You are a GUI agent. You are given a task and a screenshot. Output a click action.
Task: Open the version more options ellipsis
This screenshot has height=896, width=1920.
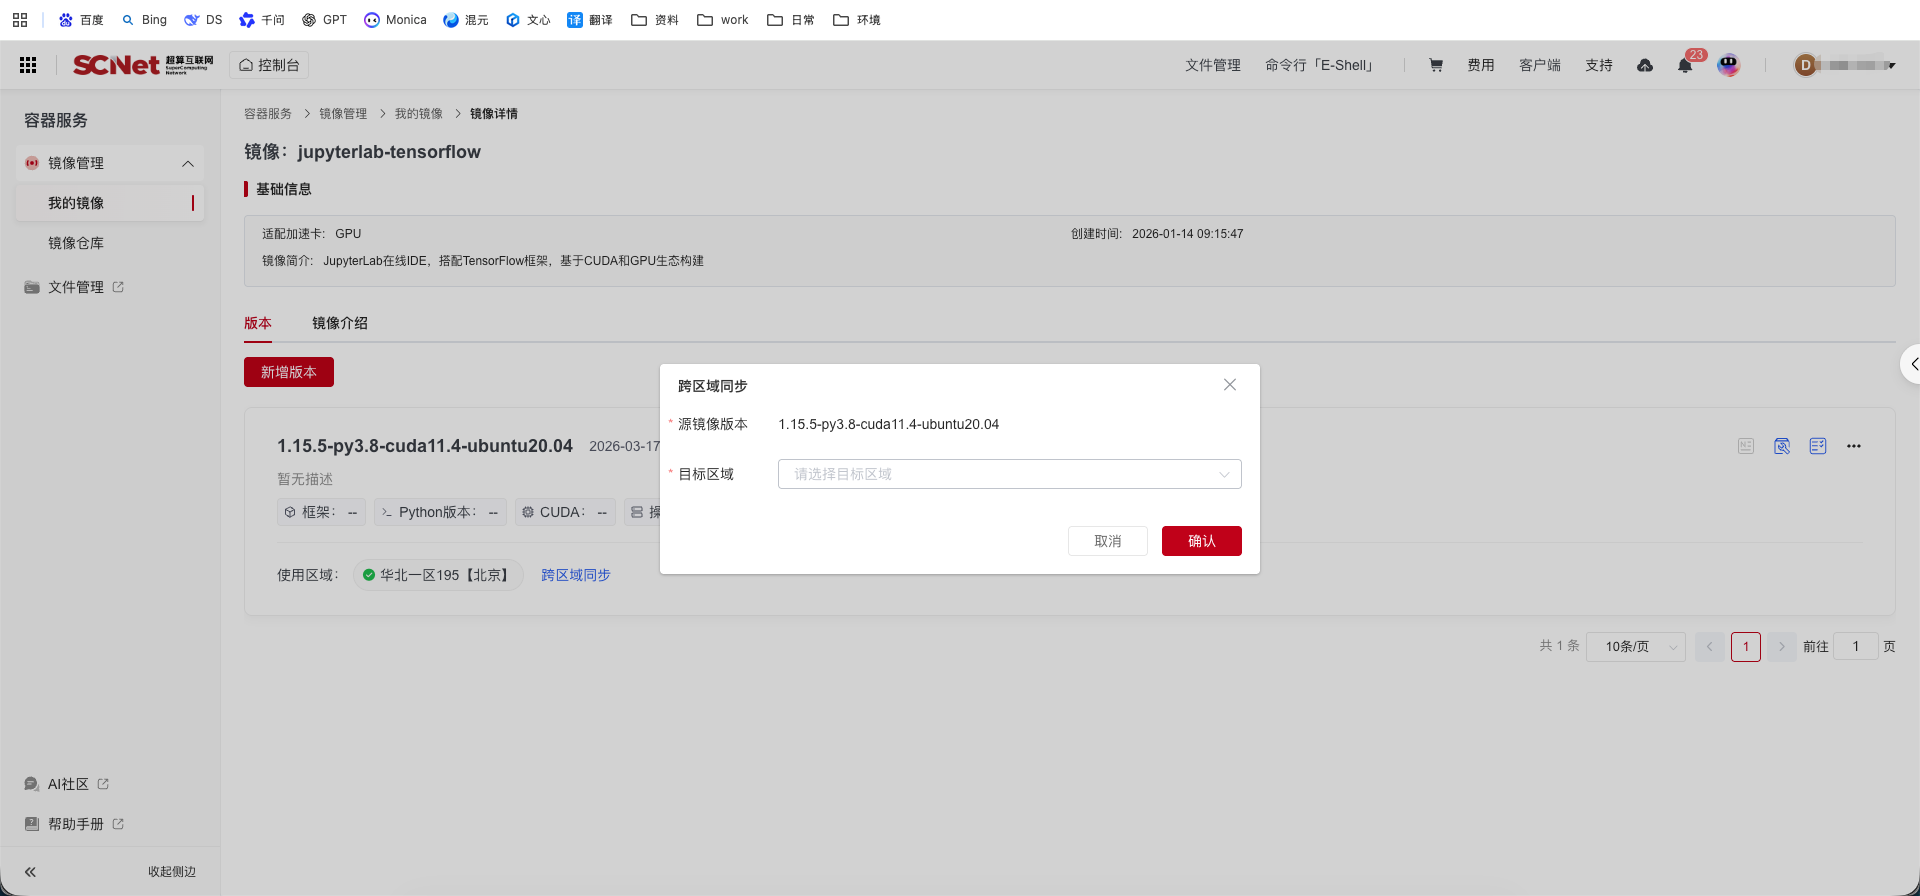1854,446
